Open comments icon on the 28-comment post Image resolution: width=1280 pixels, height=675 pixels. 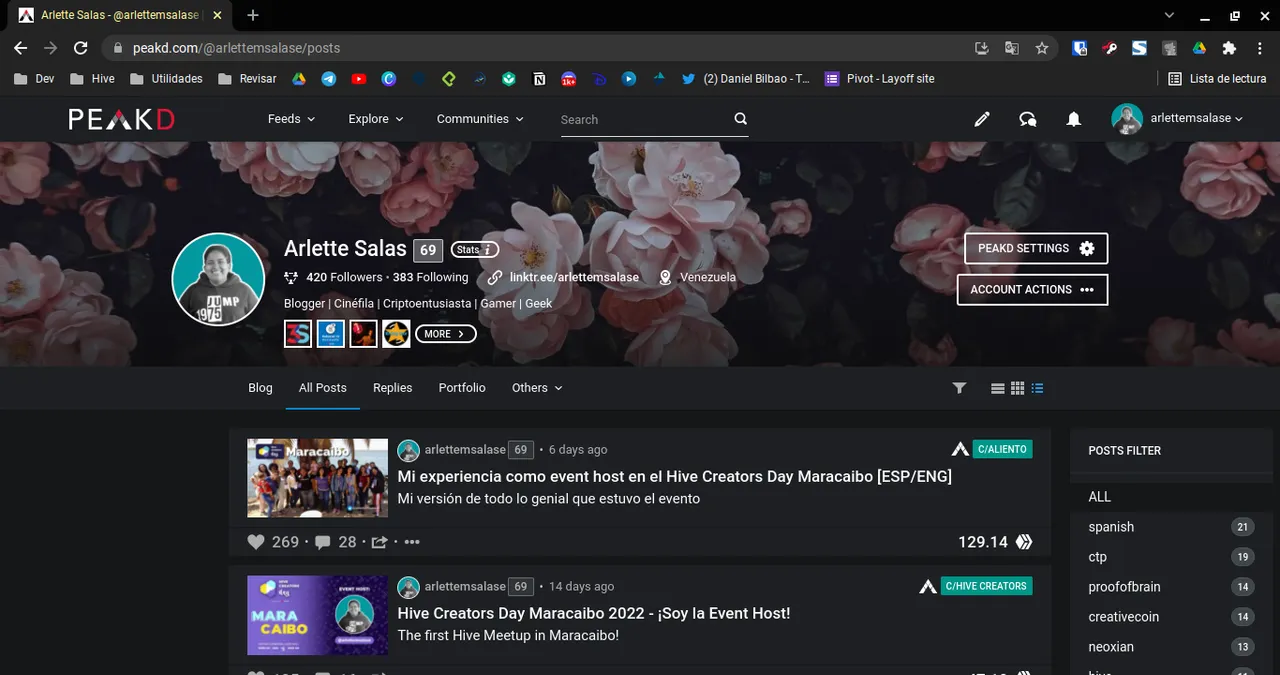pos(323,542)
